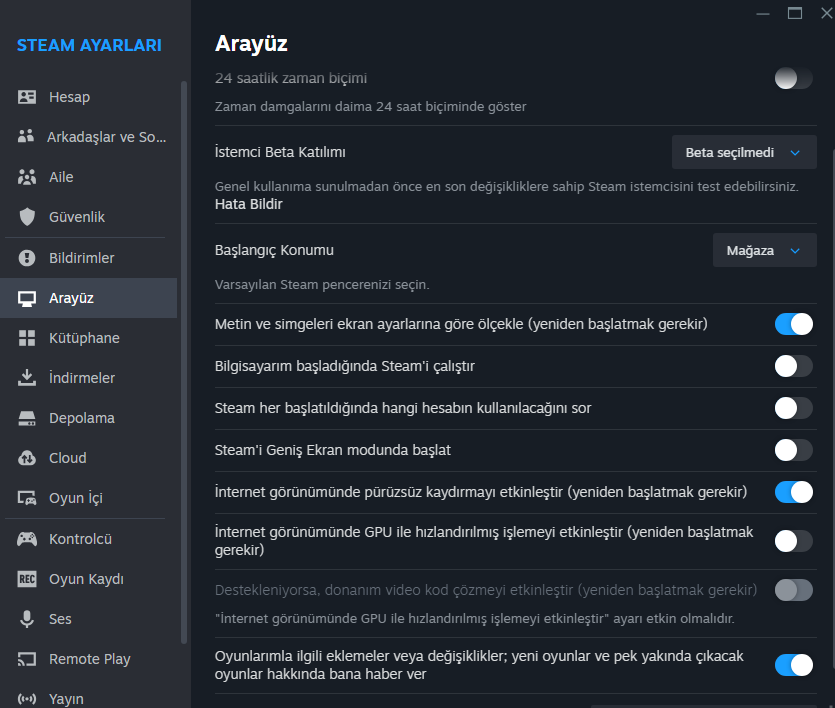835x708 pixels.
Task: Click the Oyun Kaydı REC icon
Action: tap(27, 579)
